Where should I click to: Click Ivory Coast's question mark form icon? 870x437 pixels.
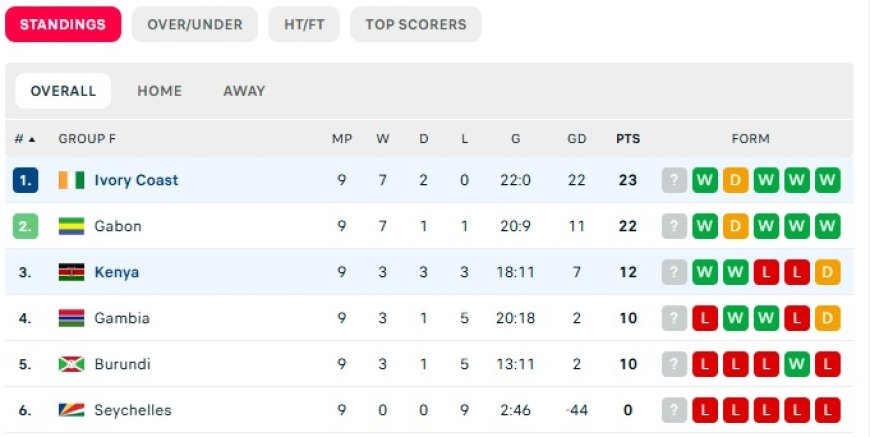click(x=675, y=180)
